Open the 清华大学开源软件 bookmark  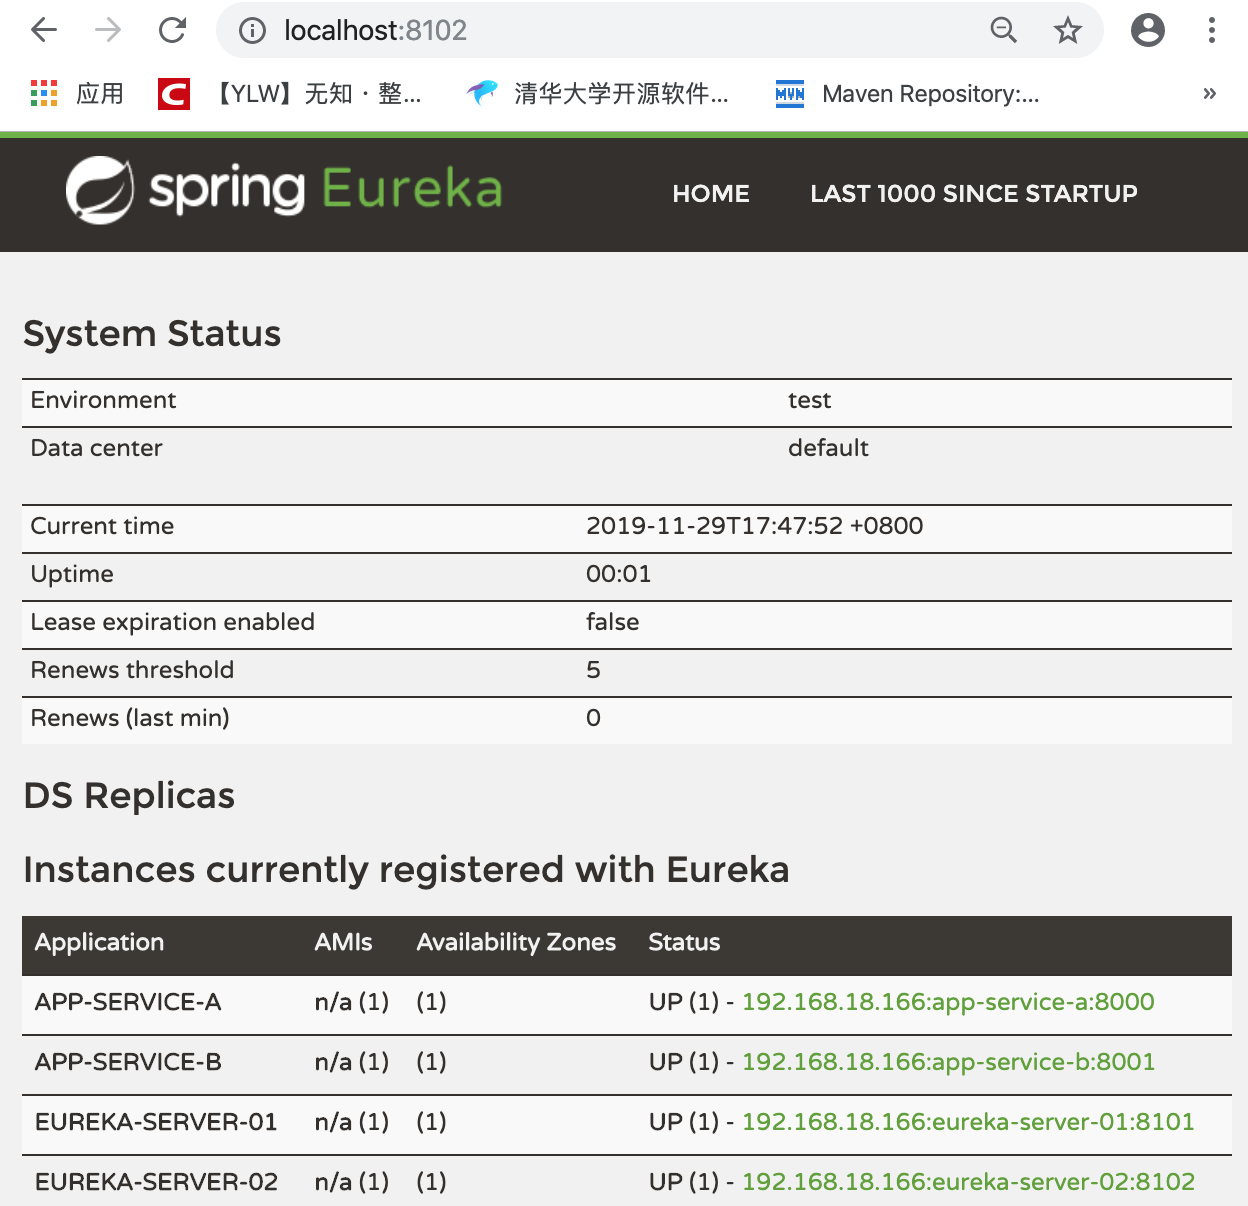click(x=597, y=94)
